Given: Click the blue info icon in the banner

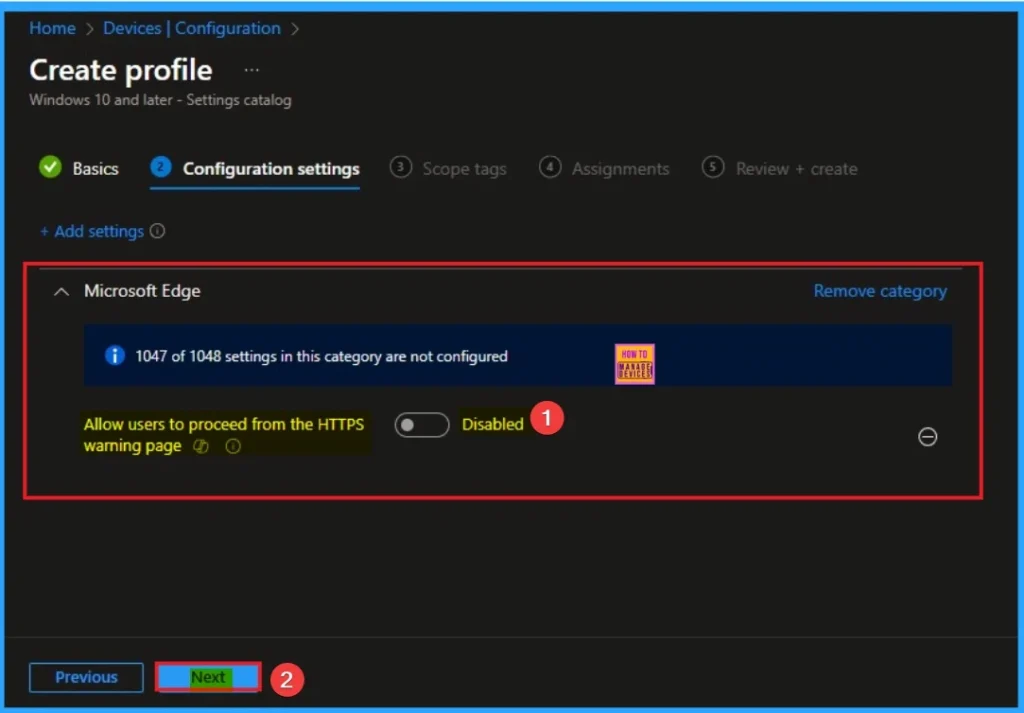Looking at the screenshot, I should pyautogui.click(x=115, y=356).
